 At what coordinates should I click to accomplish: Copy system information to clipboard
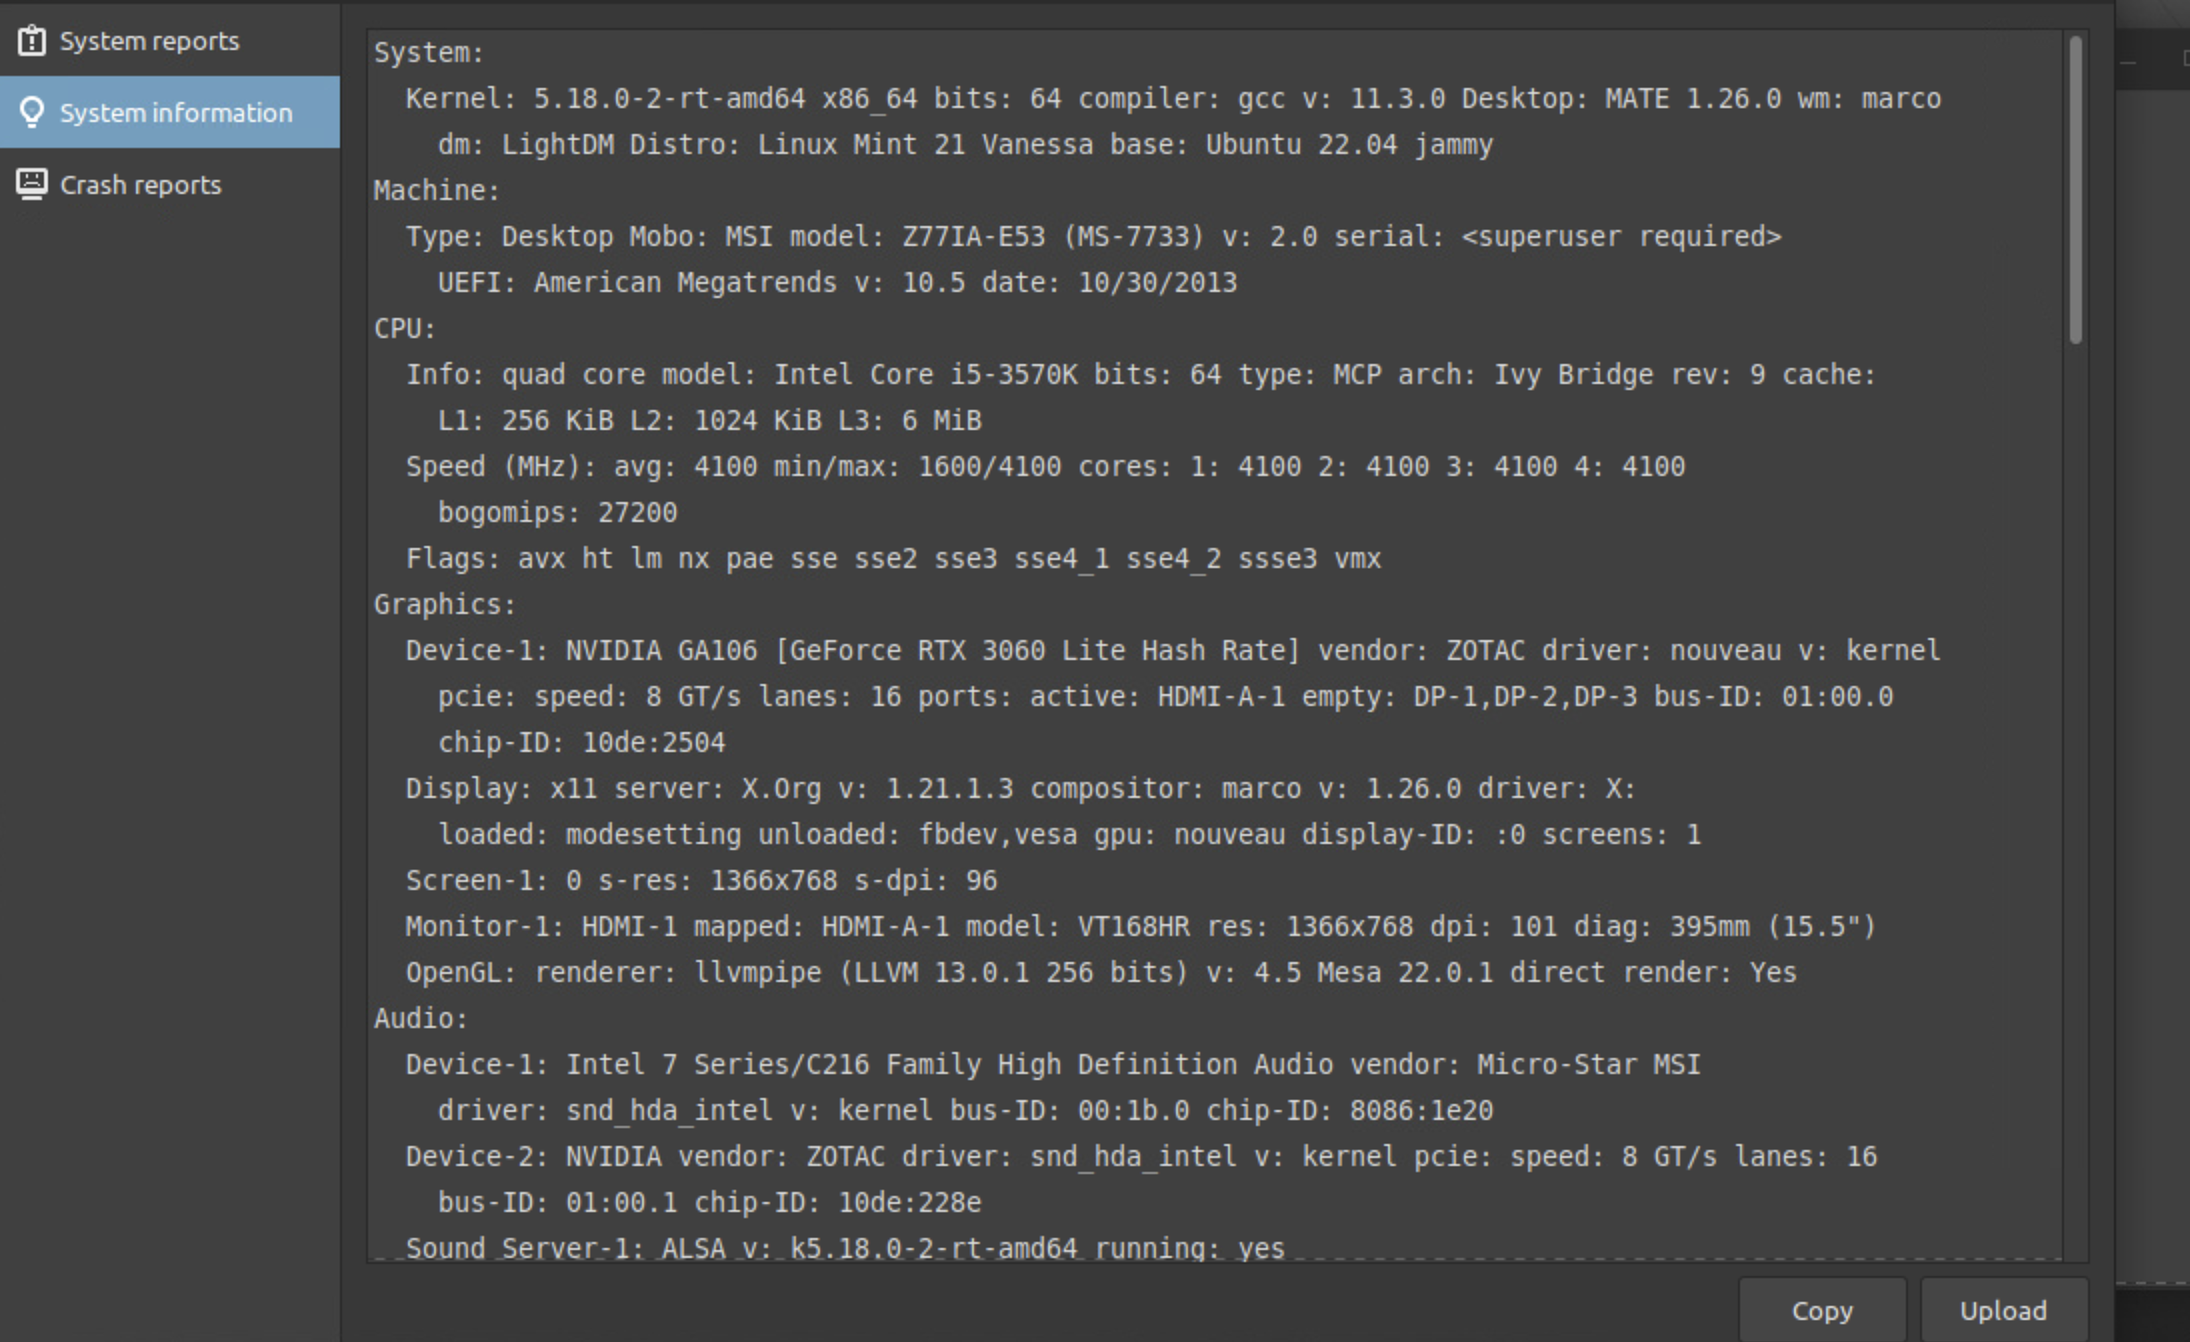(x=1822, y=1310)
